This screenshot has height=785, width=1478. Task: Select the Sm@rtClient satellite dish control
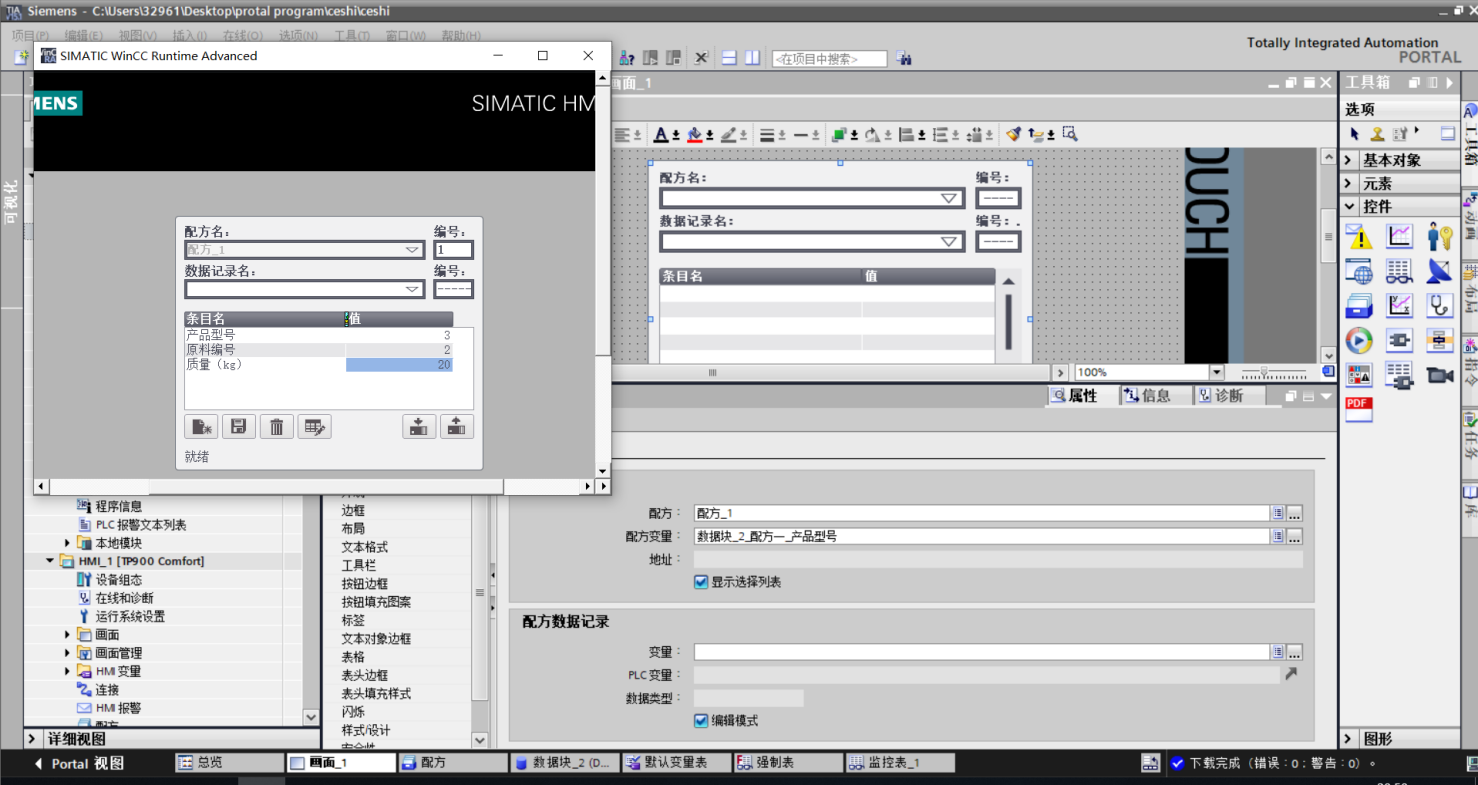tap(1440, 271)
